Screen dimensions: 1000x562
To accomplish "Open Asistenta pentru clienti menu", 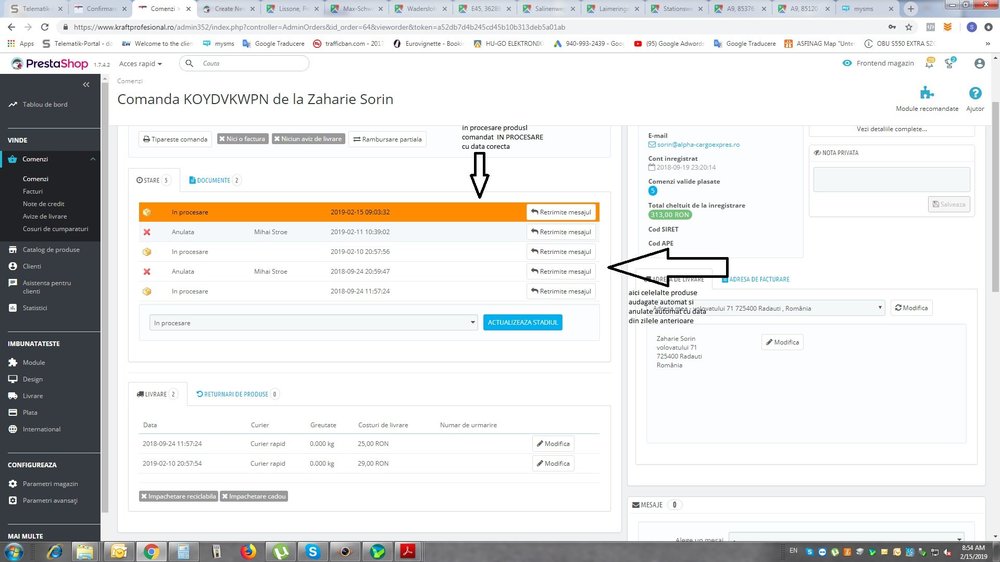I will pyautogui.click(x=47, y=286).
